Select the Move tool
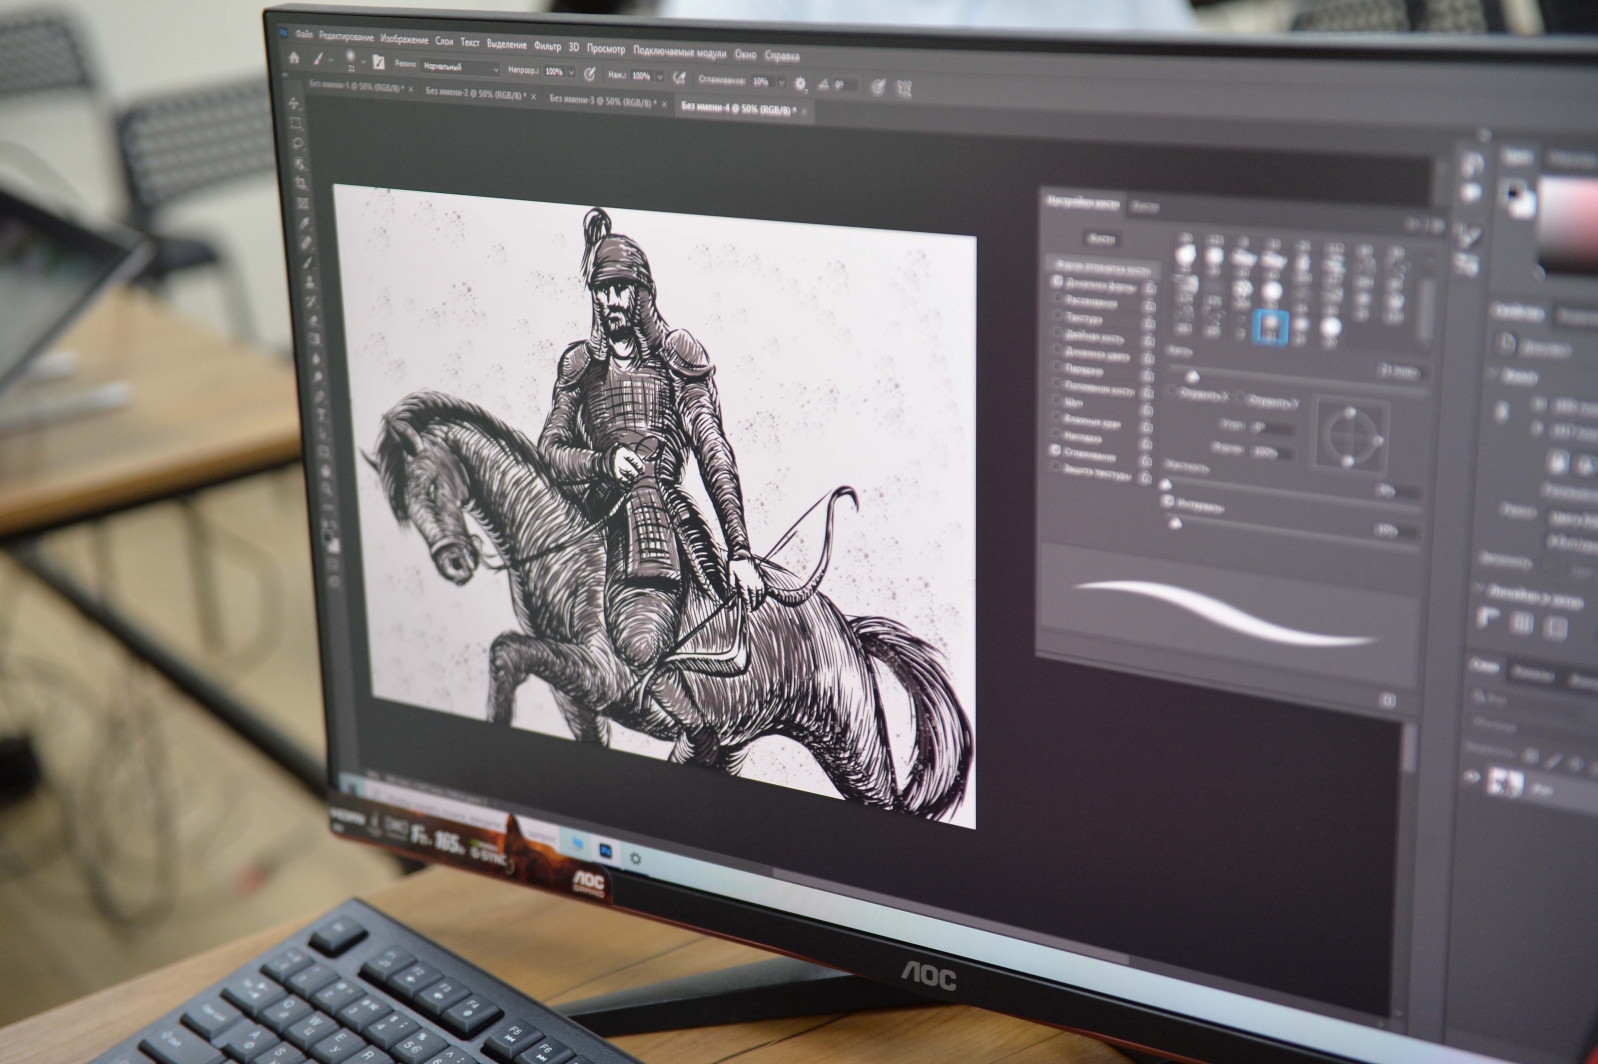The width and height of the screenshot is (1598, 1064). 294,104
